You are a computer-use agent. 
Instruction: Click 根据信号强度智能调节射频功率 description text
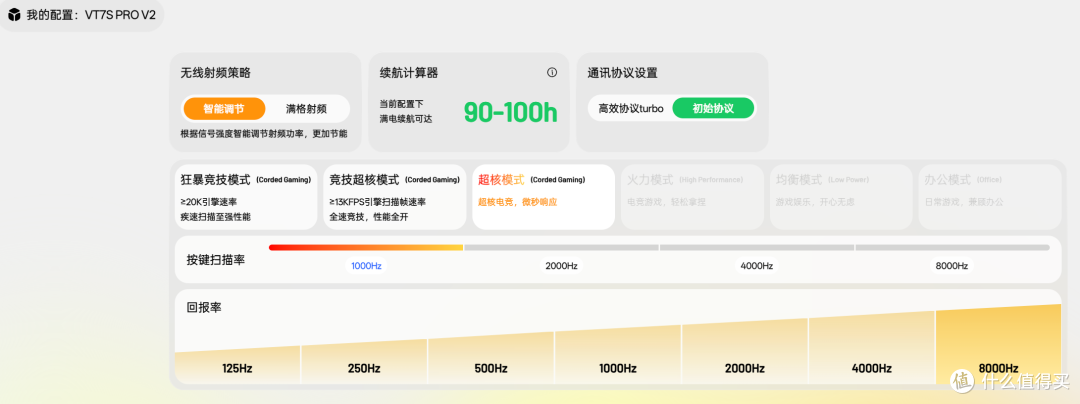pos(264,134)
